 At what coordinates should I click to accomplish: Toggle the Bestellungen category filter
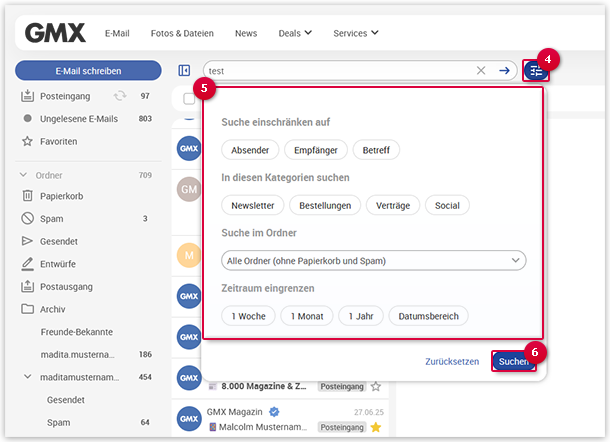pos(325,205)
